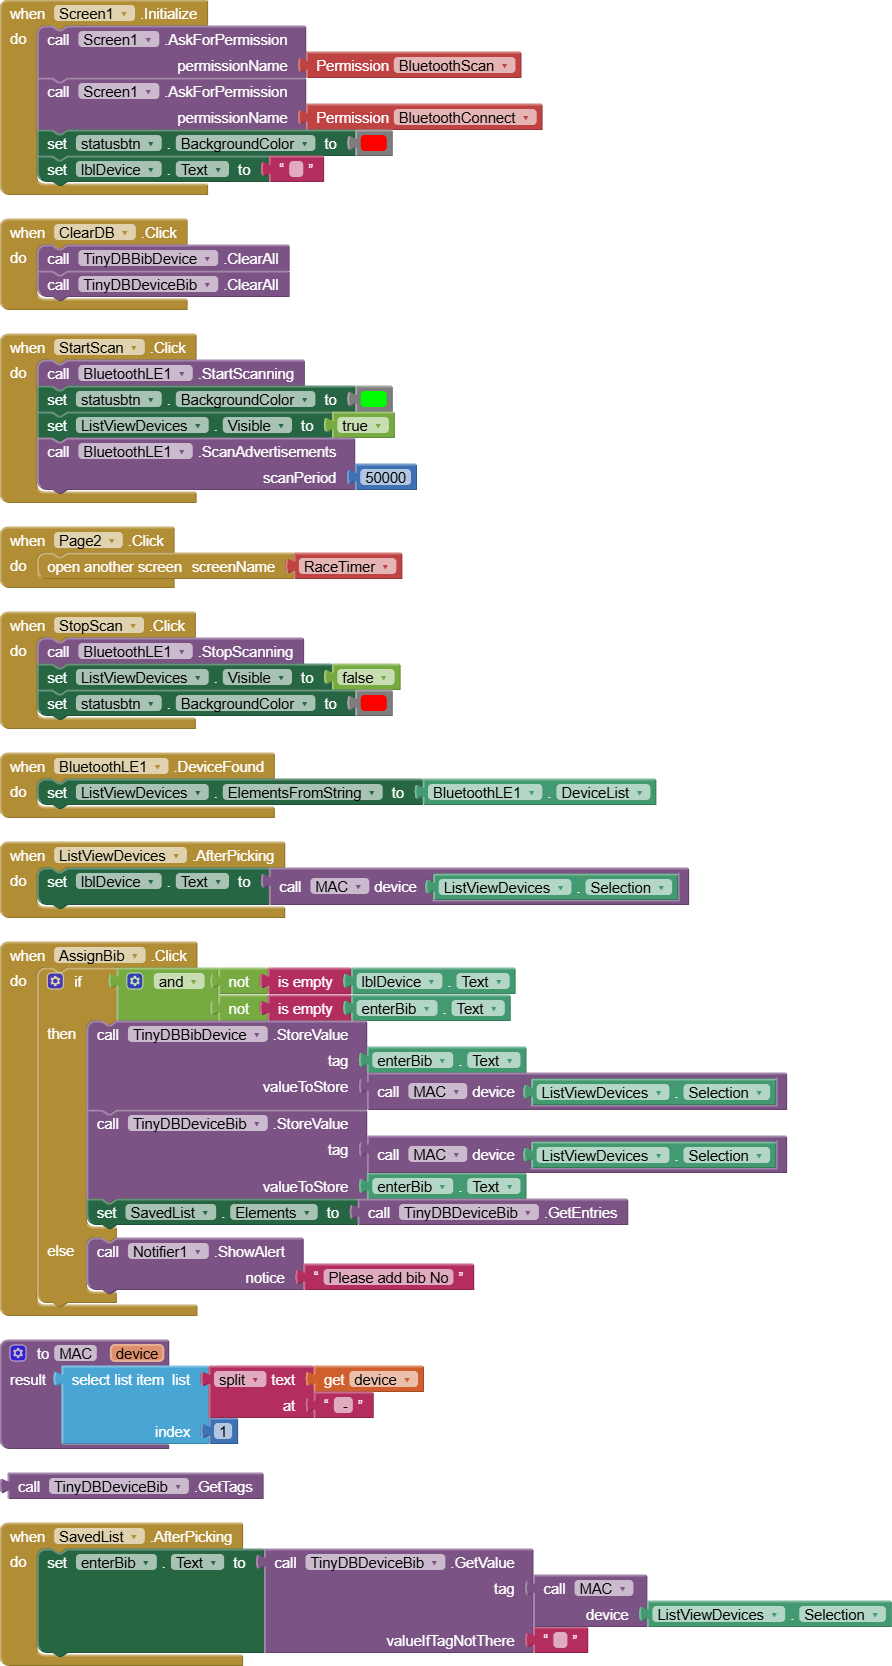Open the get device variable dropdown
892x1666 pixels.
[x=407, y=1380]
